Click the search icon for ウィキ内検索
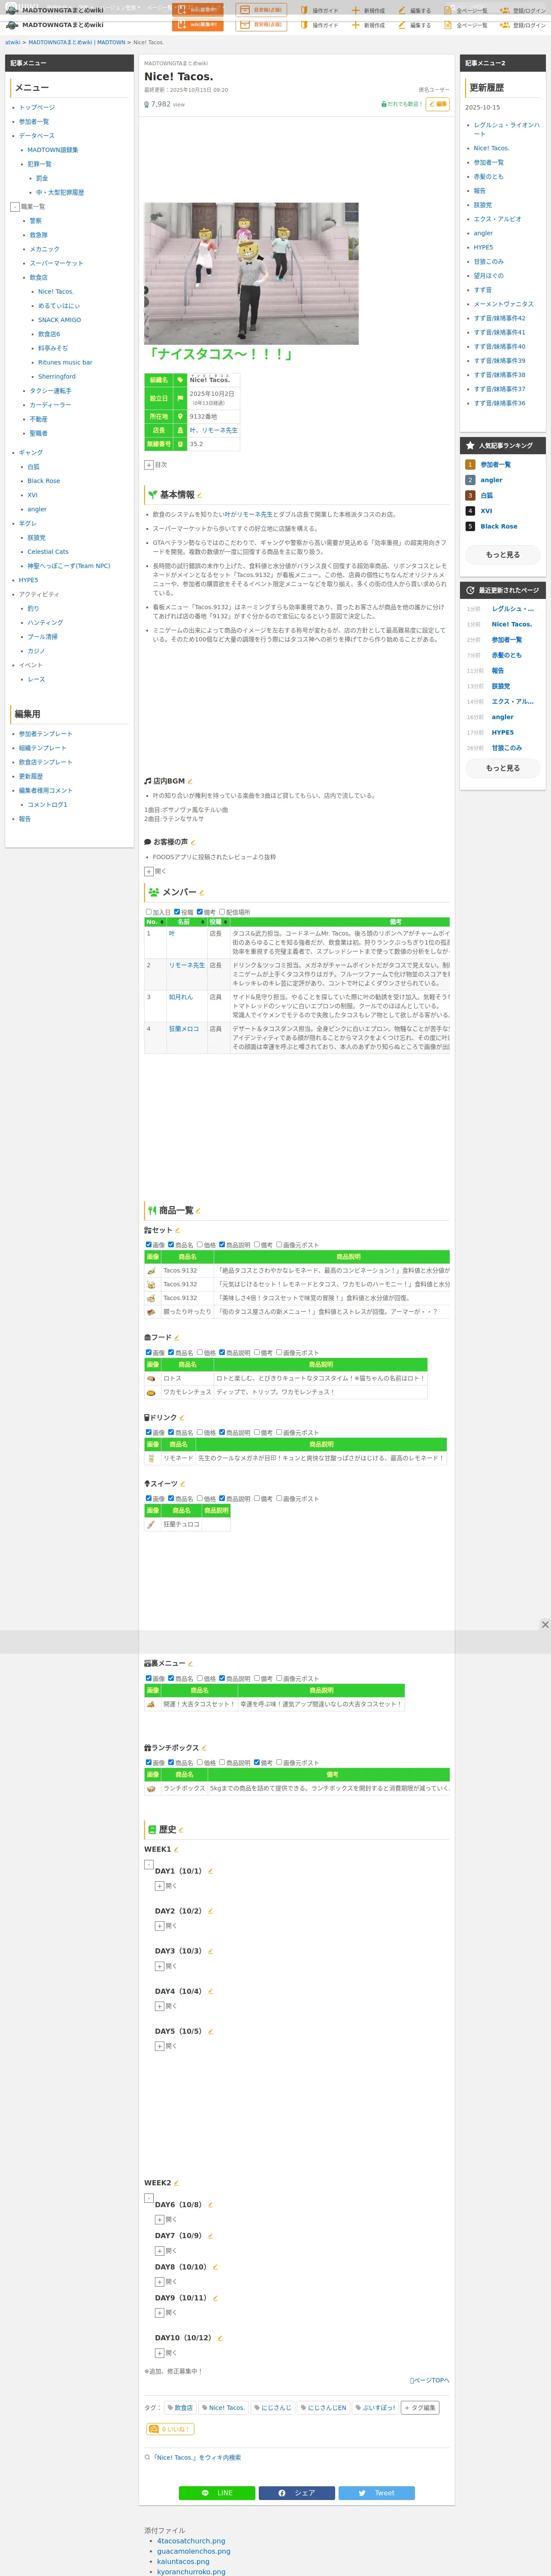This screenshot has width=551, height=2576. [148, 2457]
